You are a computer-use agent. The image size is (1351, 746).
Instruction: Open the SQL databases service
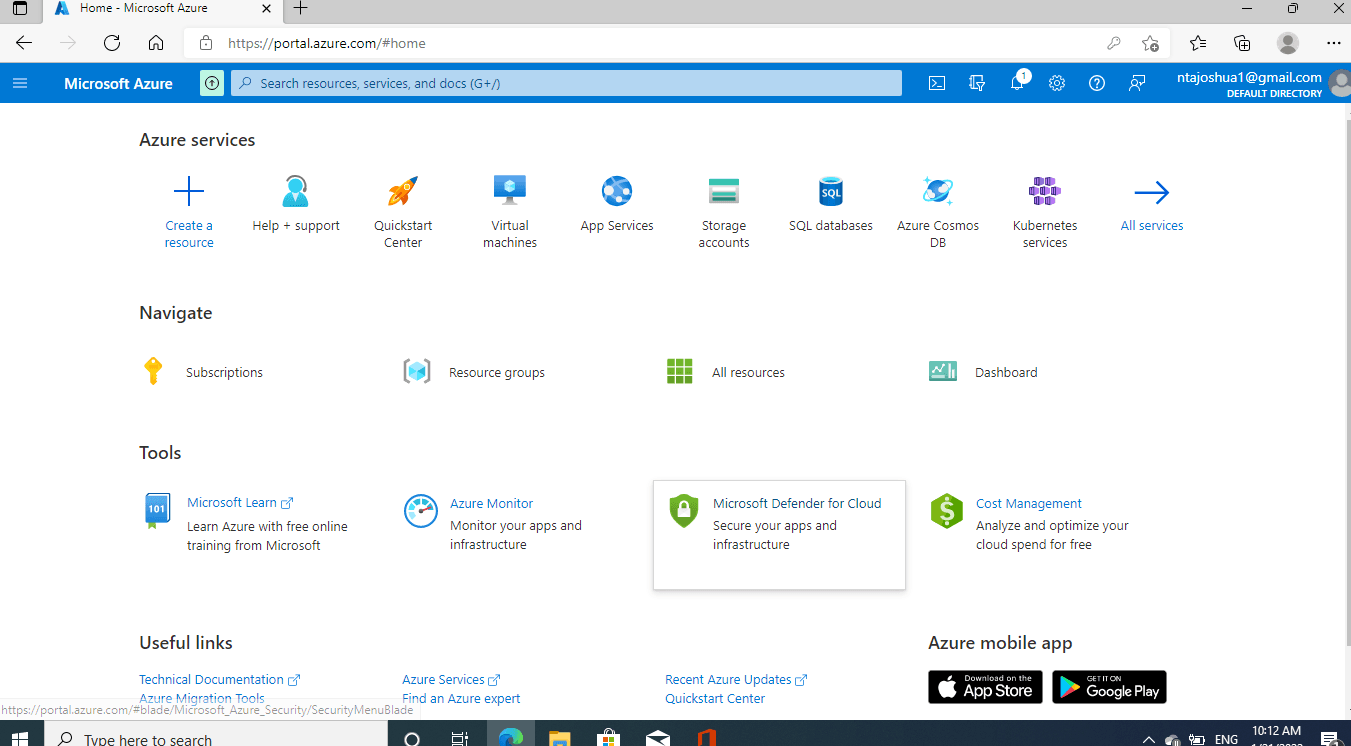[x=830, y=191]
